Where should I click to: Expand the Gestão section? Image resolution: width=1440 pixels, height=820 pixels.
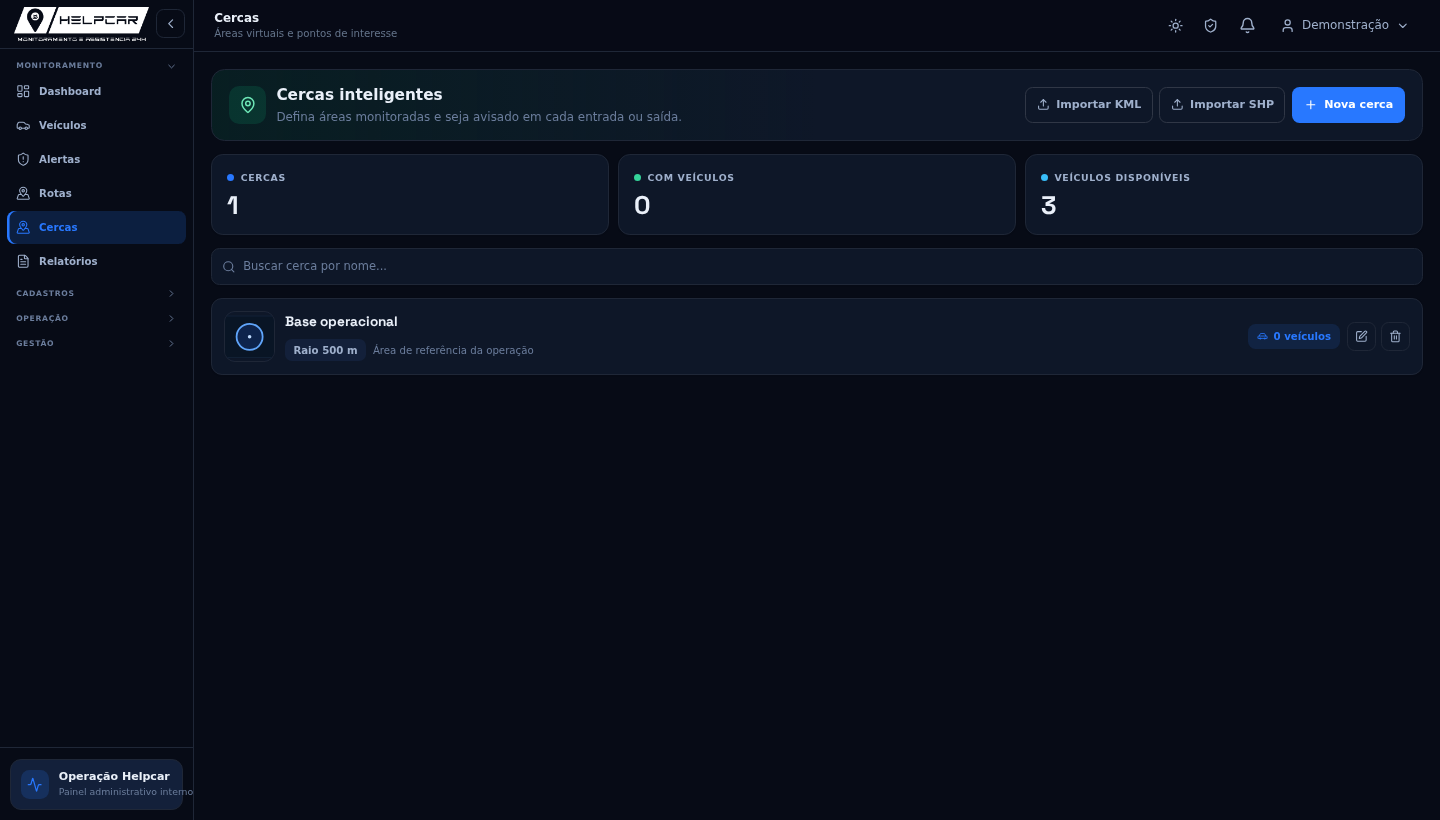point(96,343)
